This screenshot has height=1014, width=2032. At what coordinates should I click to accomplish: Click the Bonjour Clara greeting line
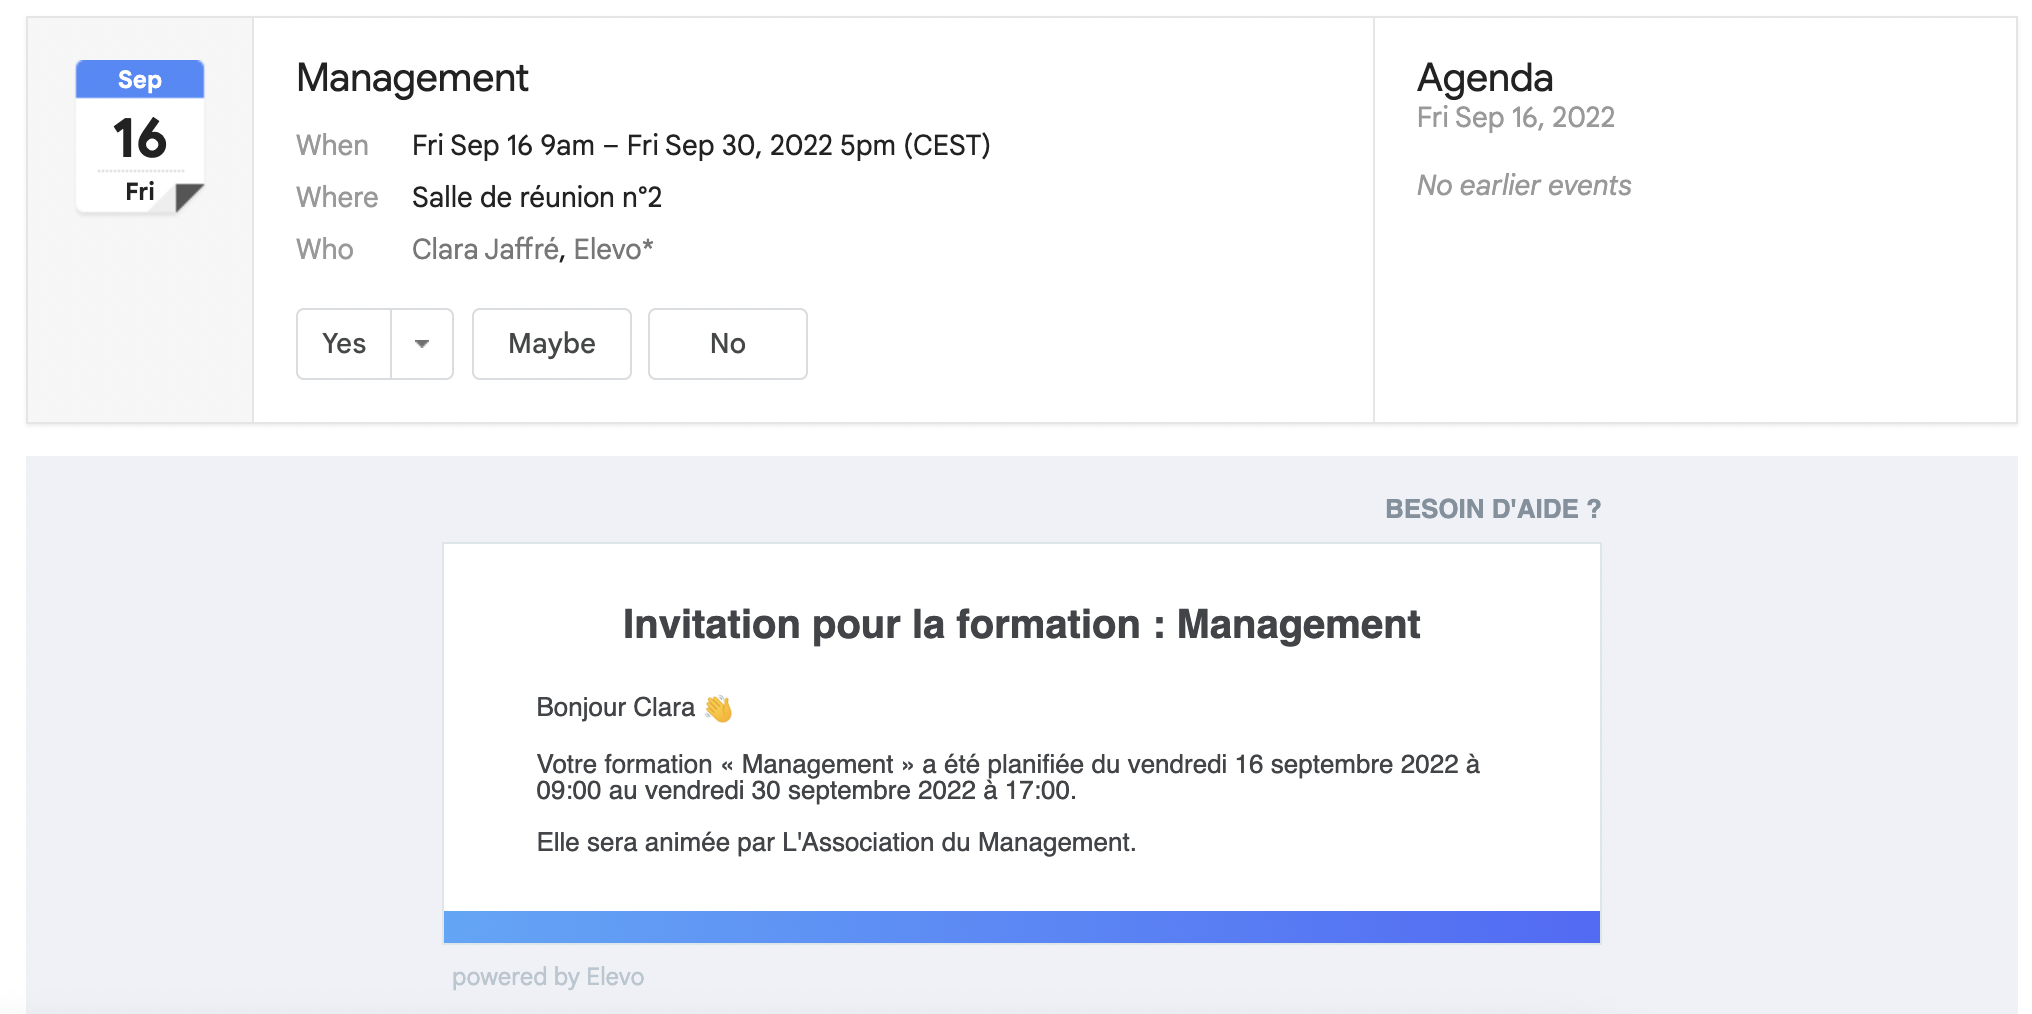click(634, 708)
